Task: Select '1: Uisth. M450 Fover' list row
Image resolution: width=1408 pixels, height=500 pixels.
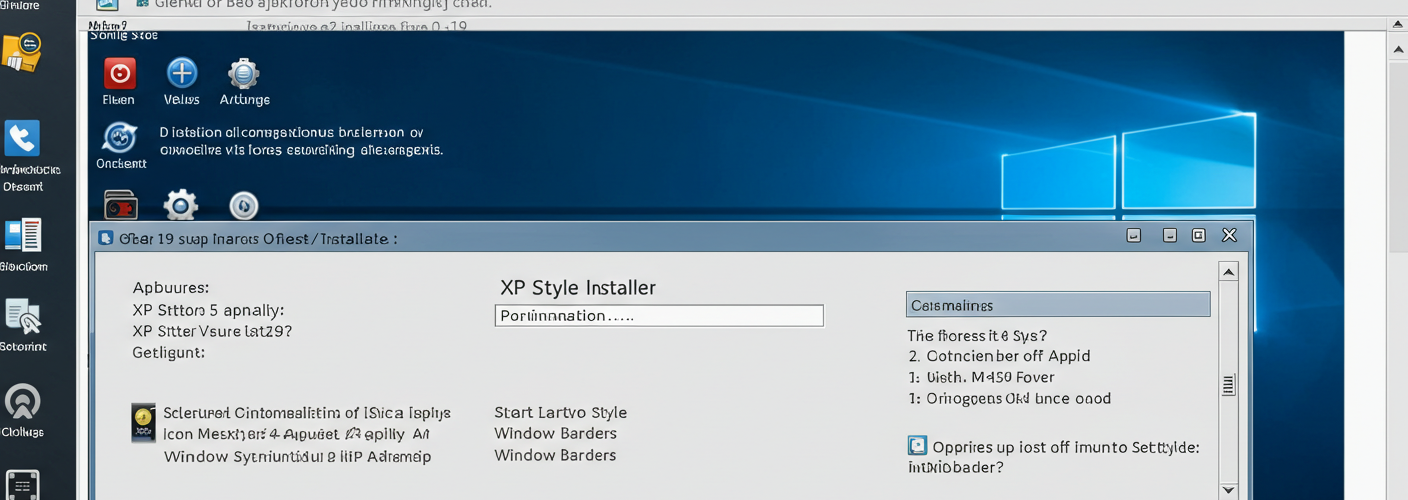Action: point(981,377)
